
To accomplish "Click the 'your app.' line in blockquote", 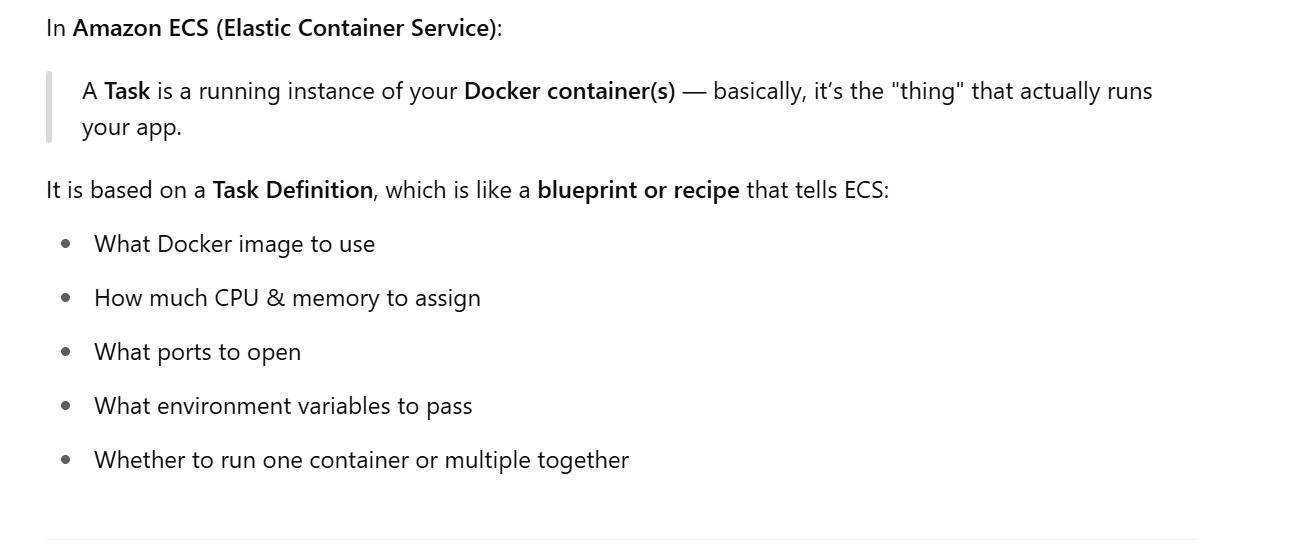I will (132, 128).
